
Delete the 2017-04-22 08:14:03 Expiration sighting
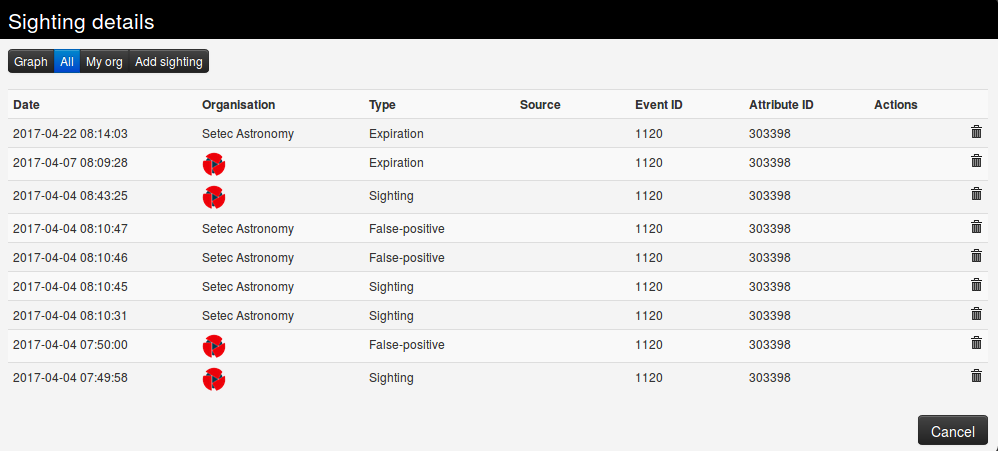tap(976, 131)
